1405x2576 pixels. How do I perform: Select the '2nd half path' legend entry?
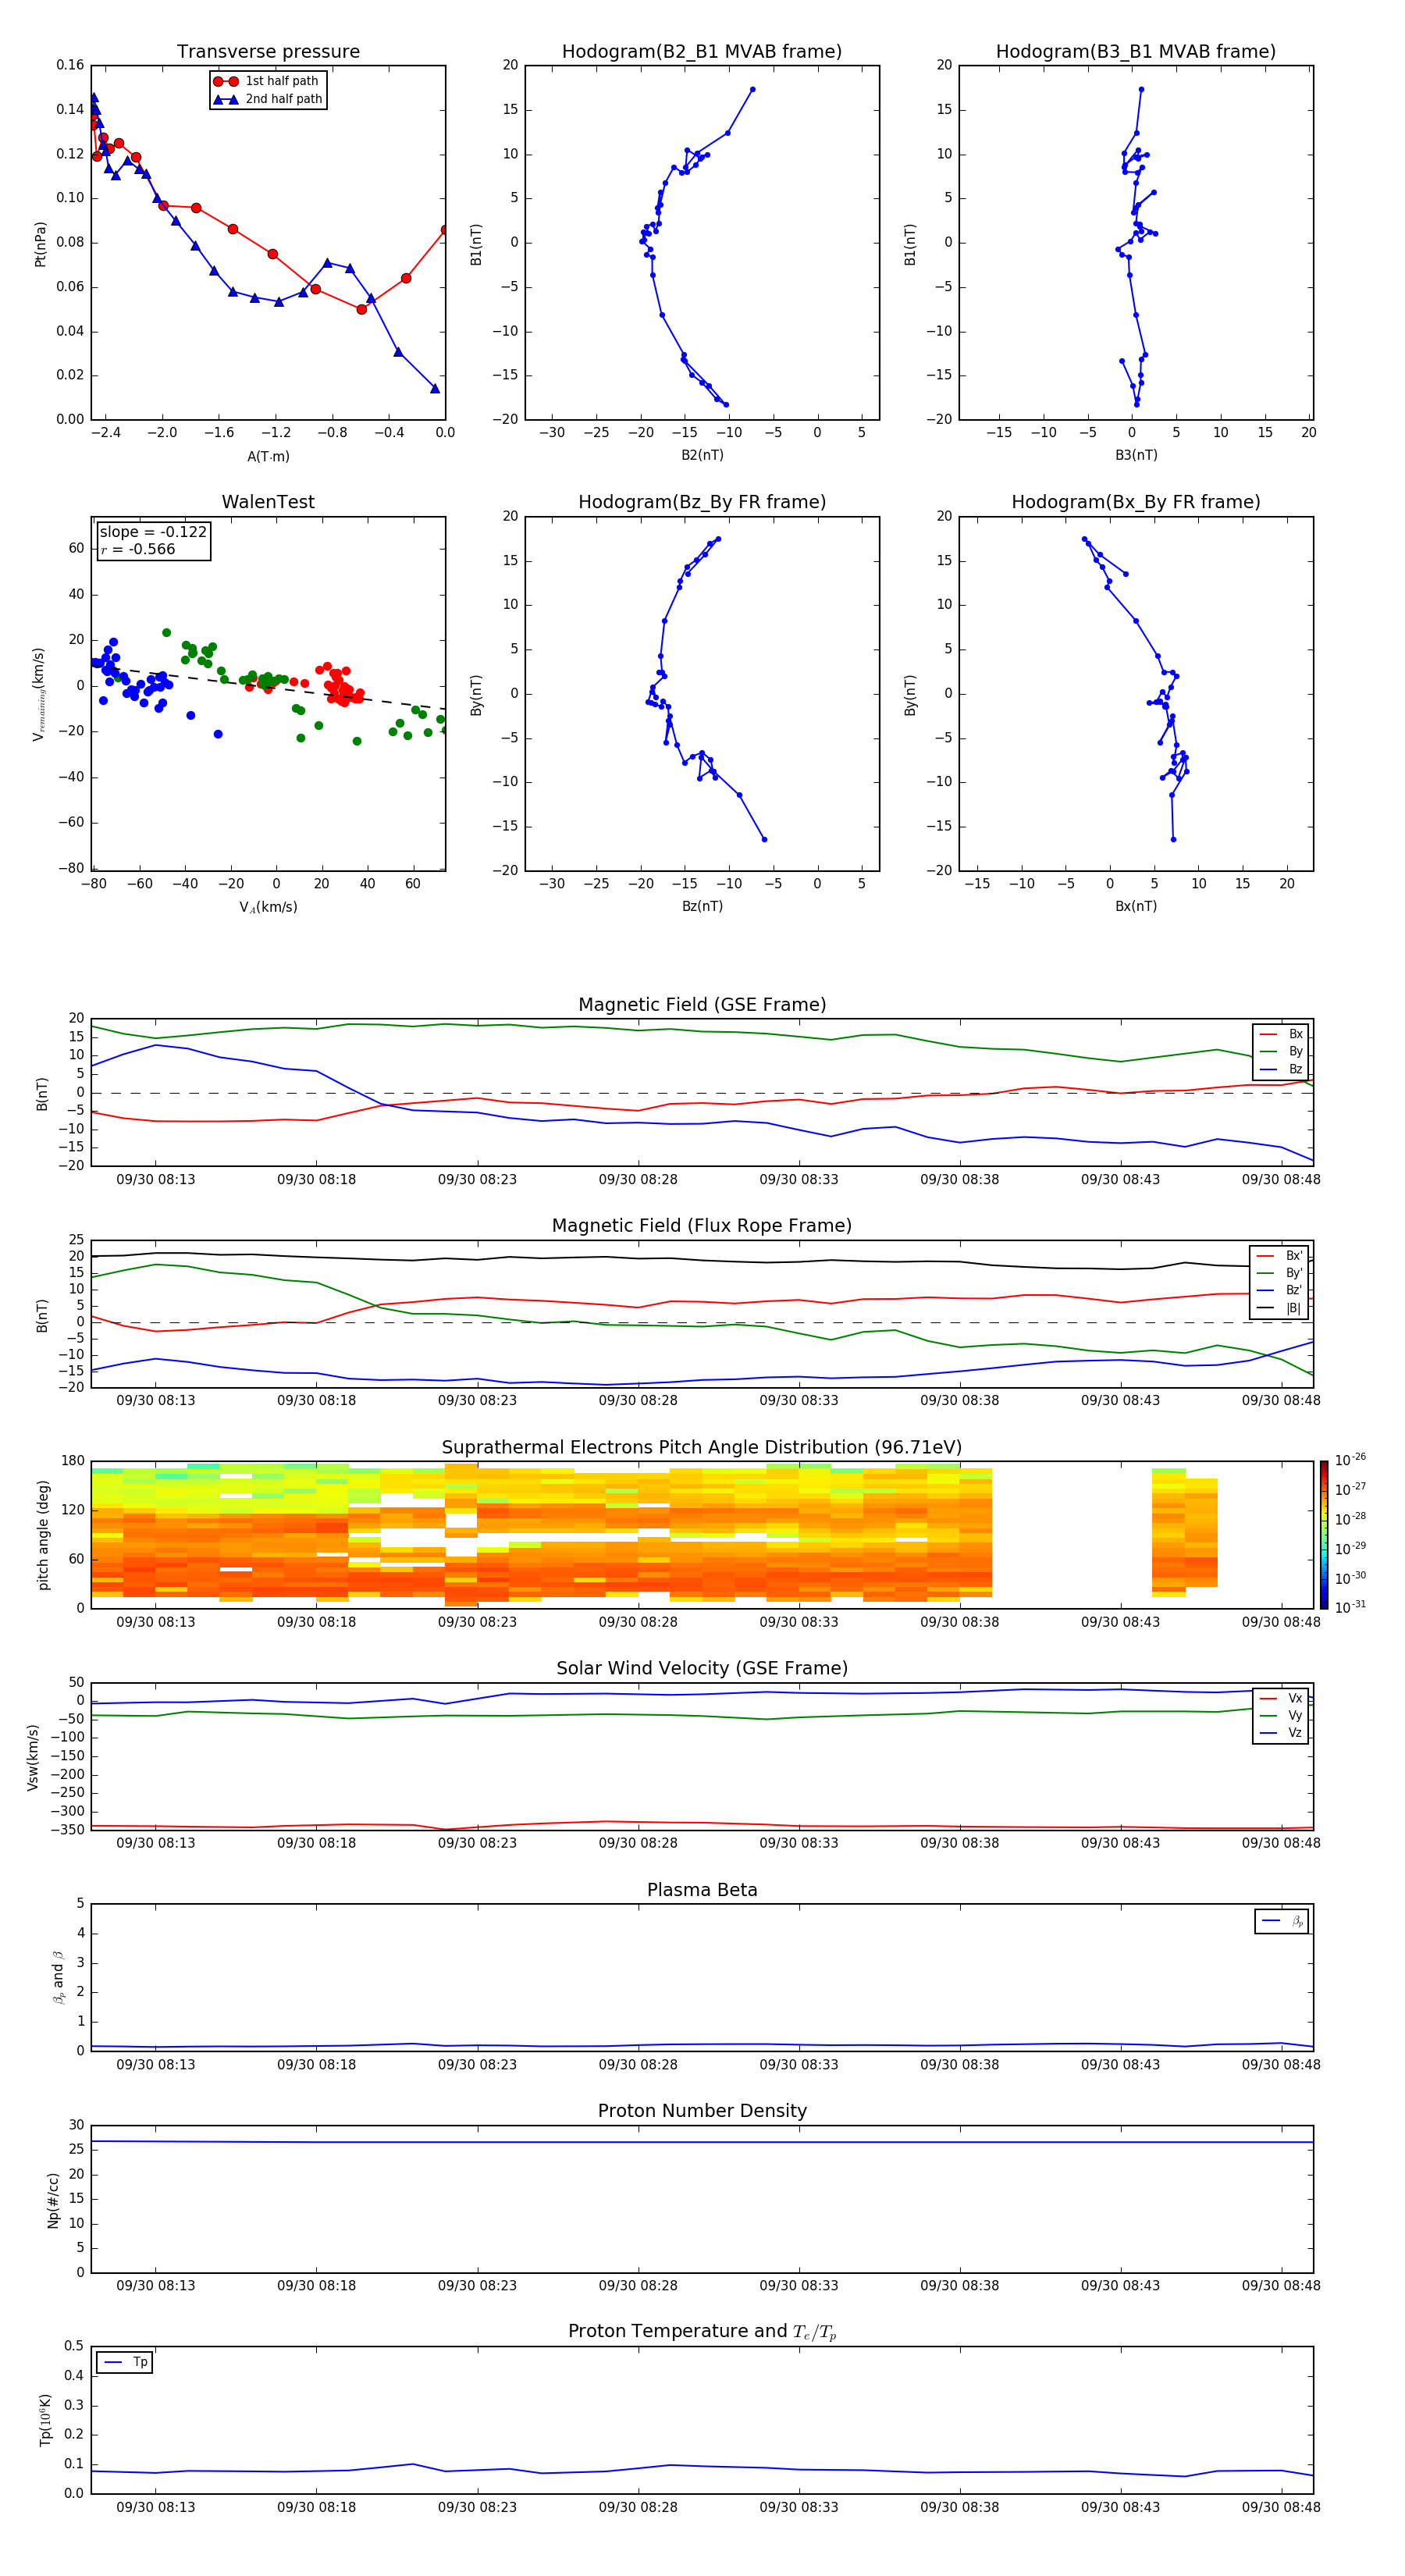[x=267, y=99]
